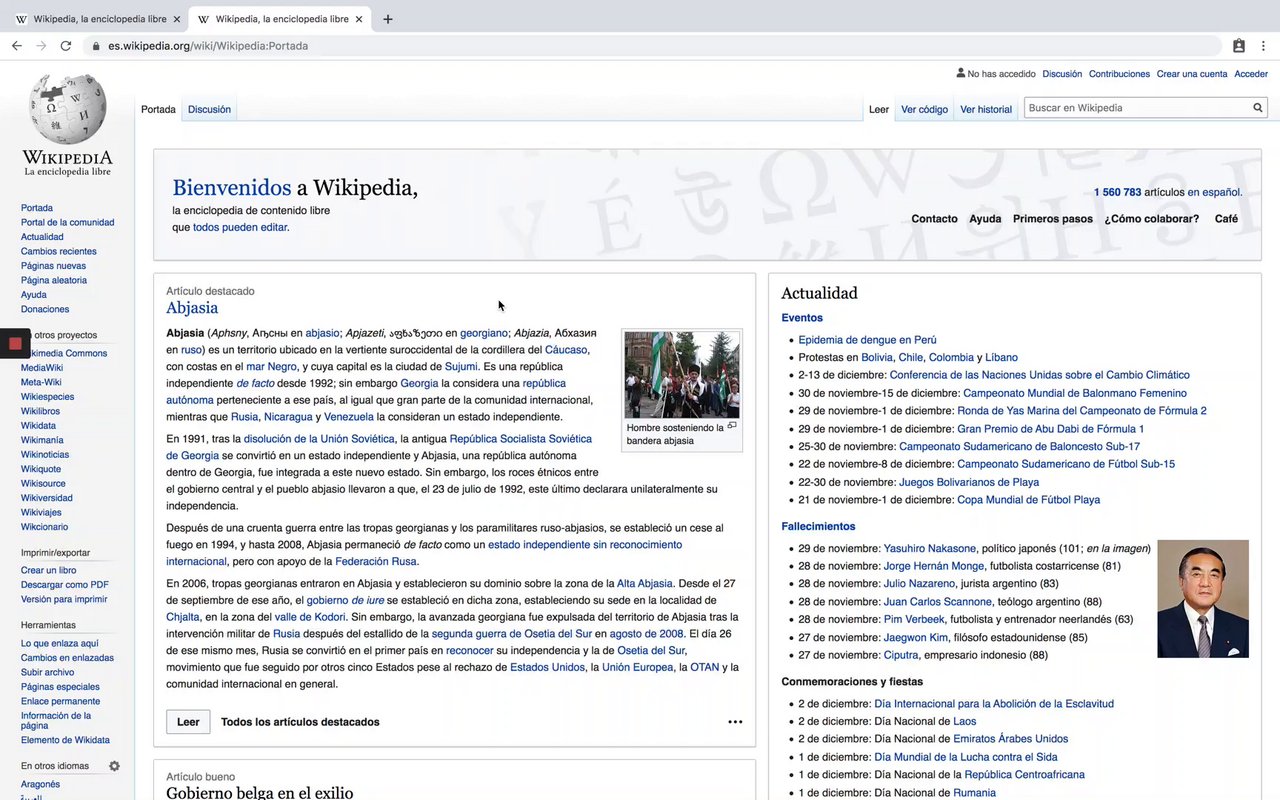
Task: Open the Discusión tab next to Portada
Action: coord(209,109)
